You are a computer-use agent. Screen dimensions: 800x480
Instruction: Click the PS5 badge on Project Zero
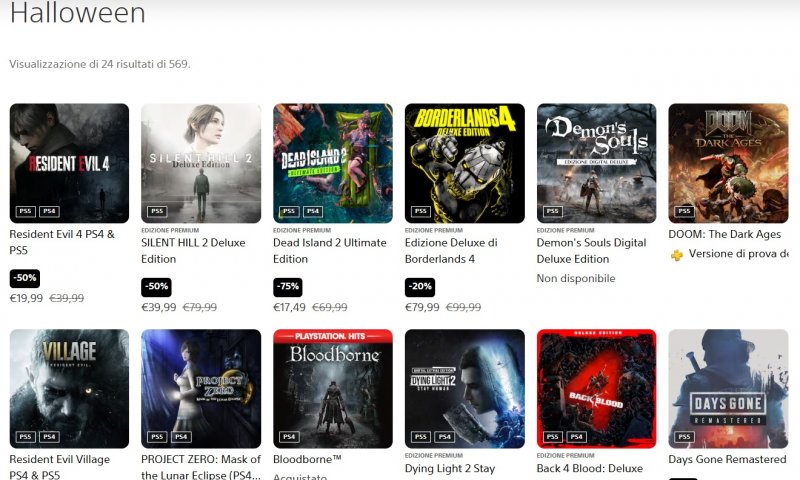pyautogui.click(x=157, y=437)
